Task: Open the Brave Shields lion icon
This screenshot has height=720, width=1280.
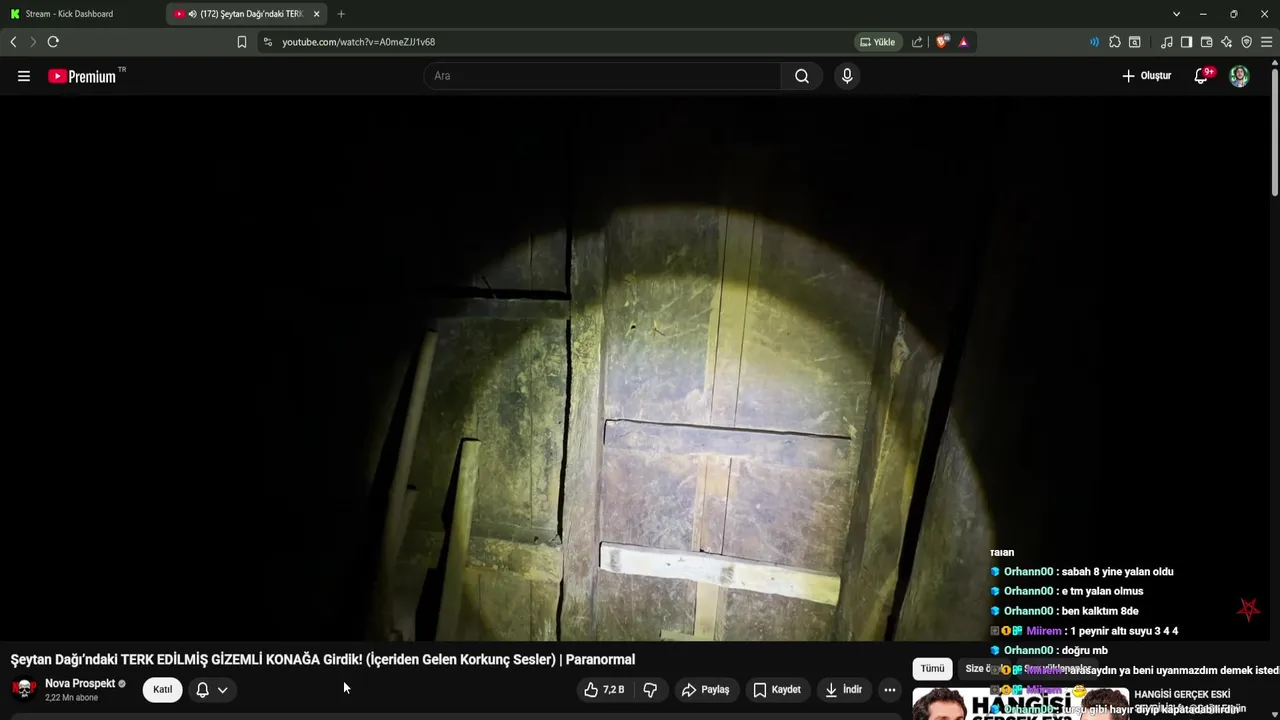Action: [942, 42]
